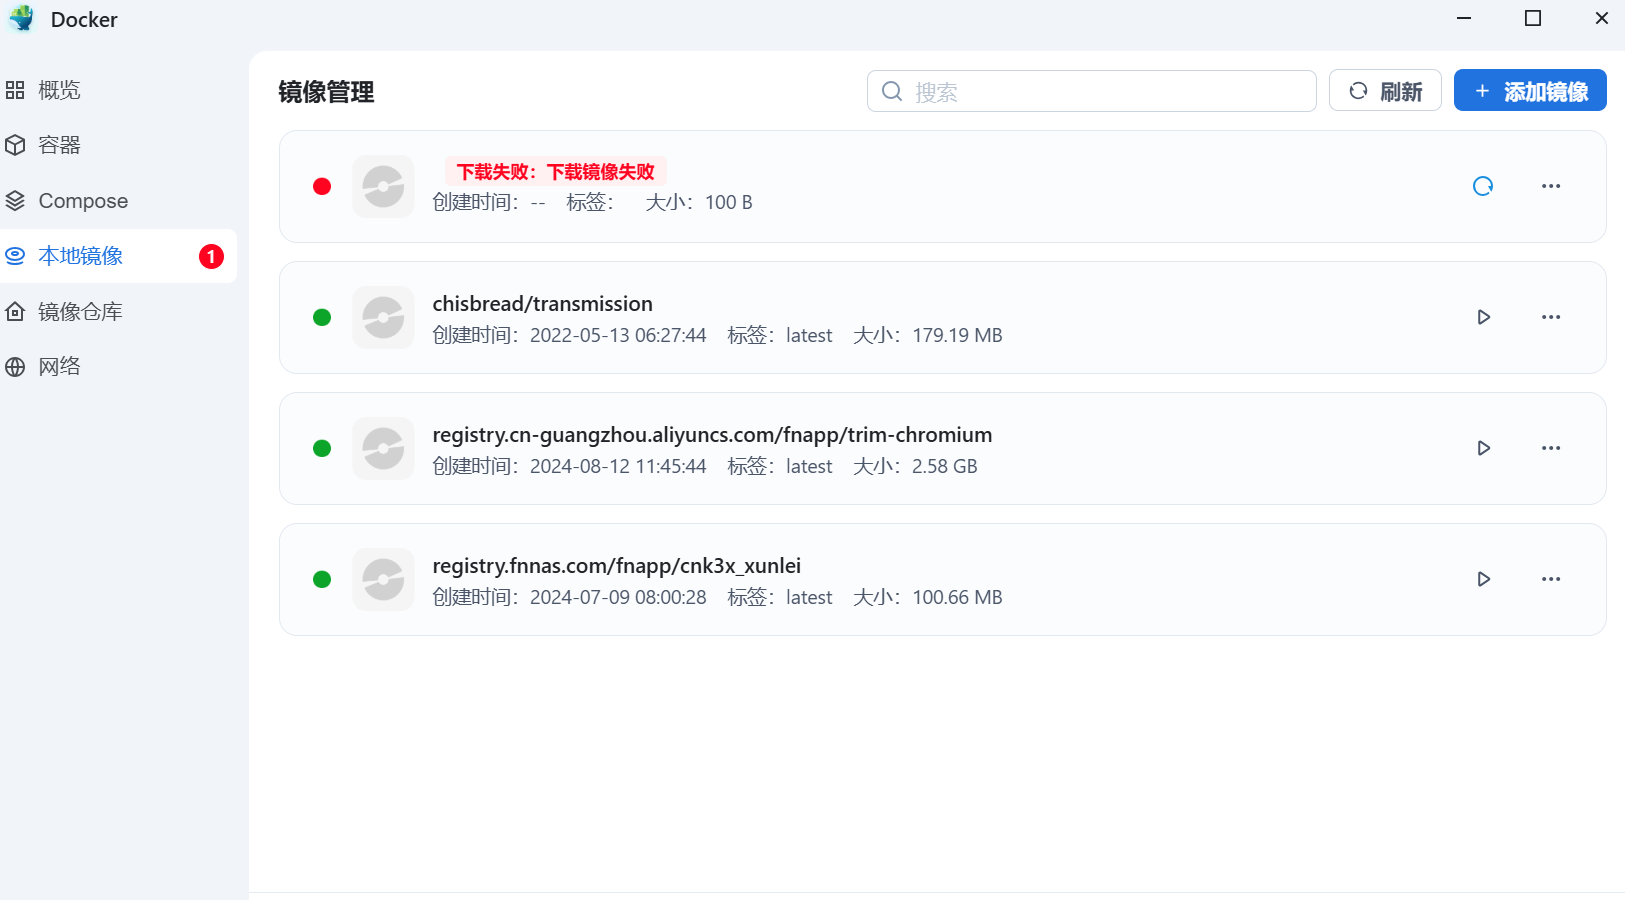The height and width of the screenshot is (900, 1625).
Task: Open the 概览 overview page
Action: pyautogui.click(x=118, y=90)
